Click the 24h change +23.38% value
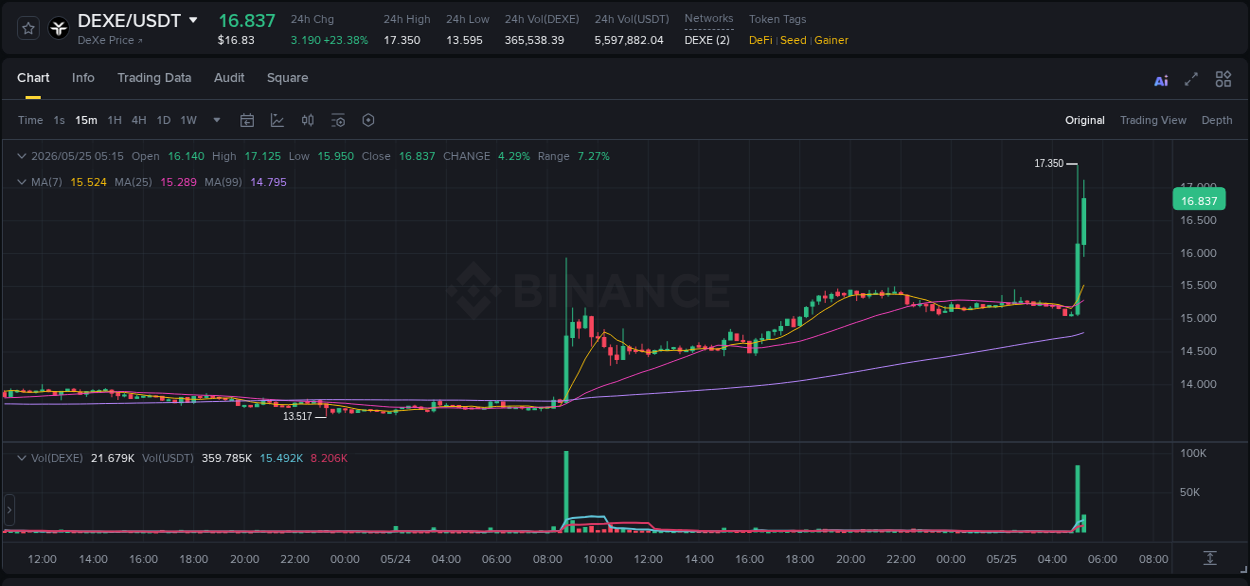The width and height of the screenshot is (1250, 586). pyautogui.click(x=345, y=40)
